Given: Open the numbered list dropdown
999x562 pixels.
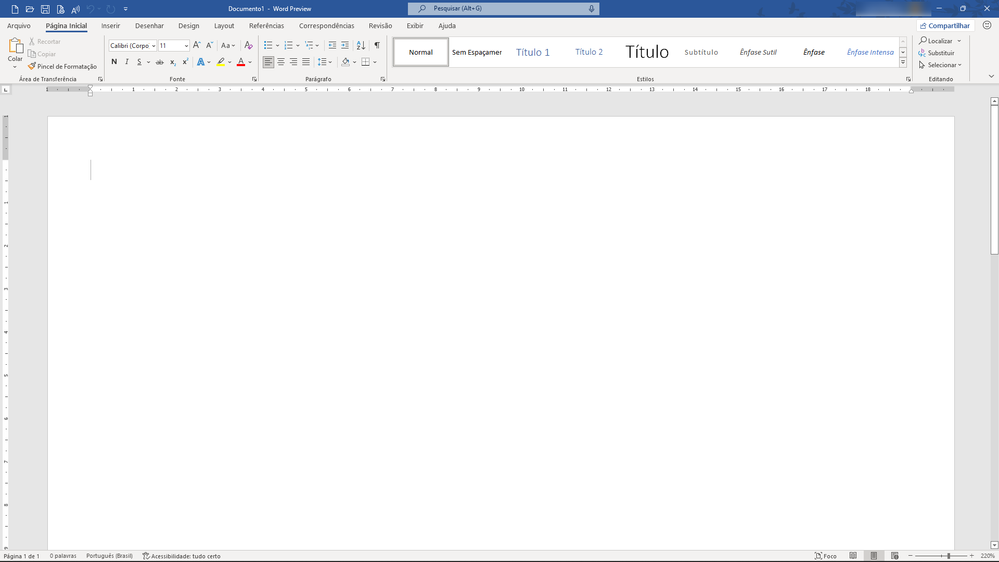Looking at the screenshot, I should pyautogui.click(x=298, y=46).
